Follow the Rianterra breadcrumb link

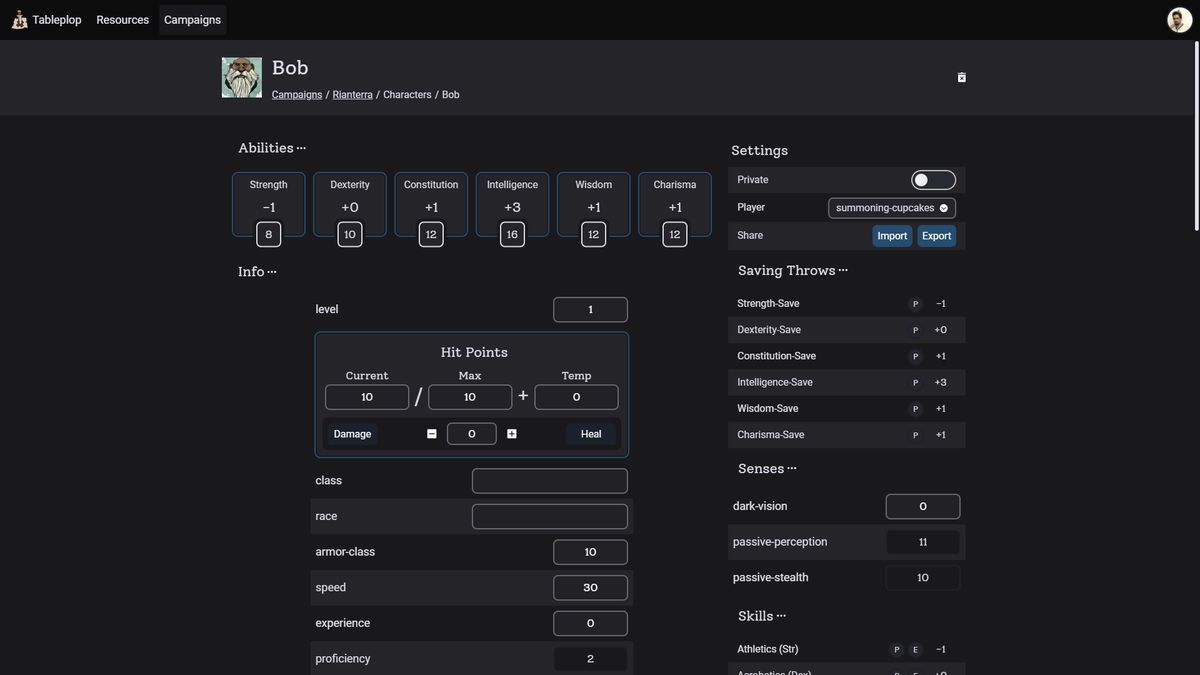352,95
